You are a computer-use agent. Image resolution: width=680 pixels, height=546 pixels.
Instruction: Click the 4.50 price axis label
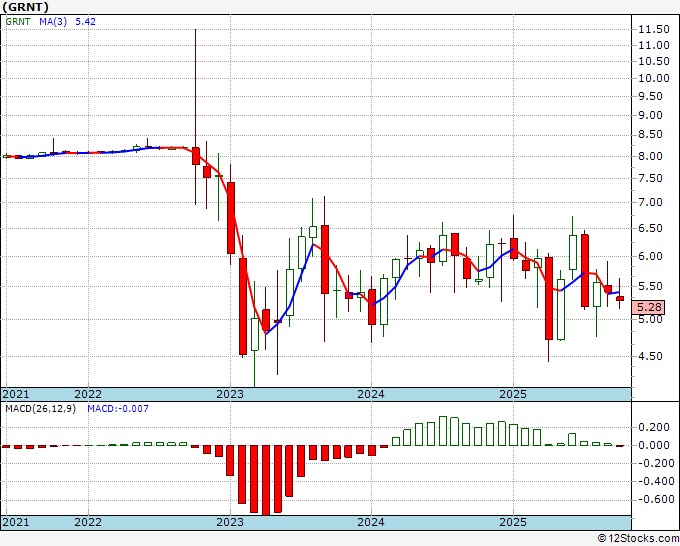click(x=651, y=356)
